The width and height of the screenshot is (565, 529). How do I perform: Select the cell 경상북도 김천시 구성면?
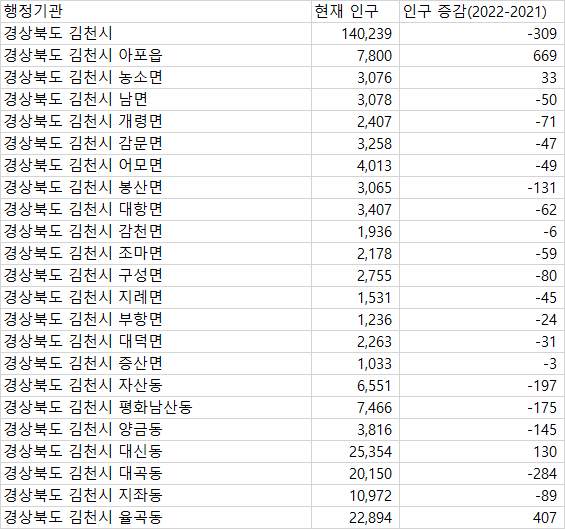pyautogui.click(x=156, y=275)
